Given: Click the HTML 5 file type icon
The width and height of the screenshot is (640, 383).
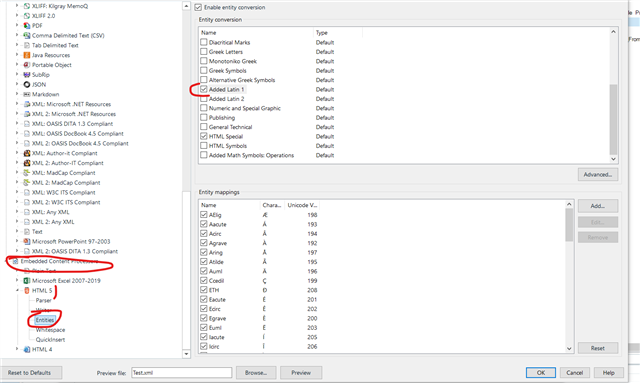Looking at the screenshot, I should click(x=27, y=290).
